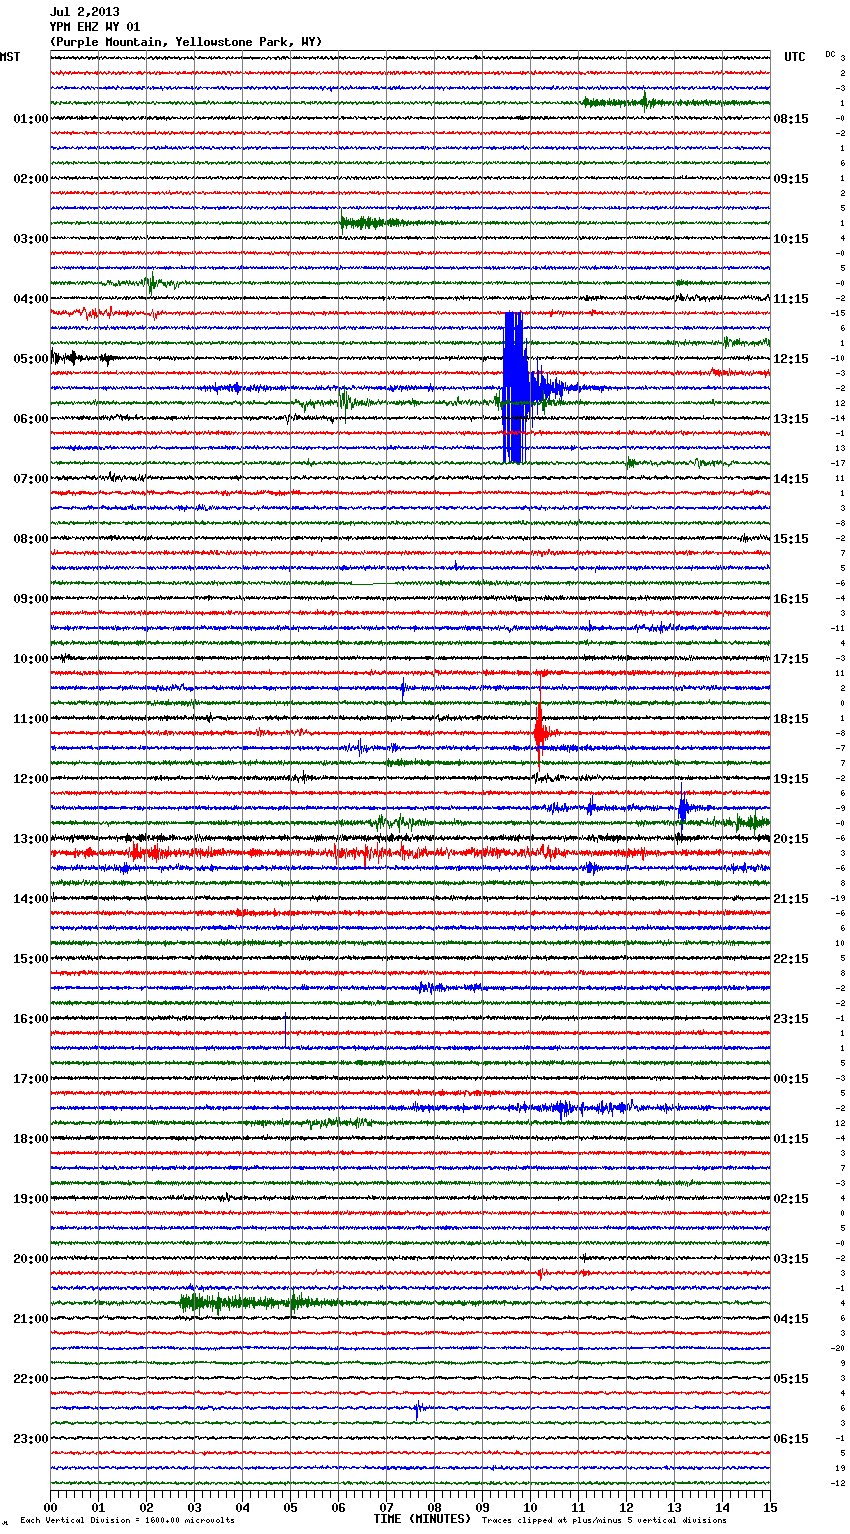Click the minute 05 tick label on the bottom axis
850x1534 pixels.
[x=290, y=1507]
